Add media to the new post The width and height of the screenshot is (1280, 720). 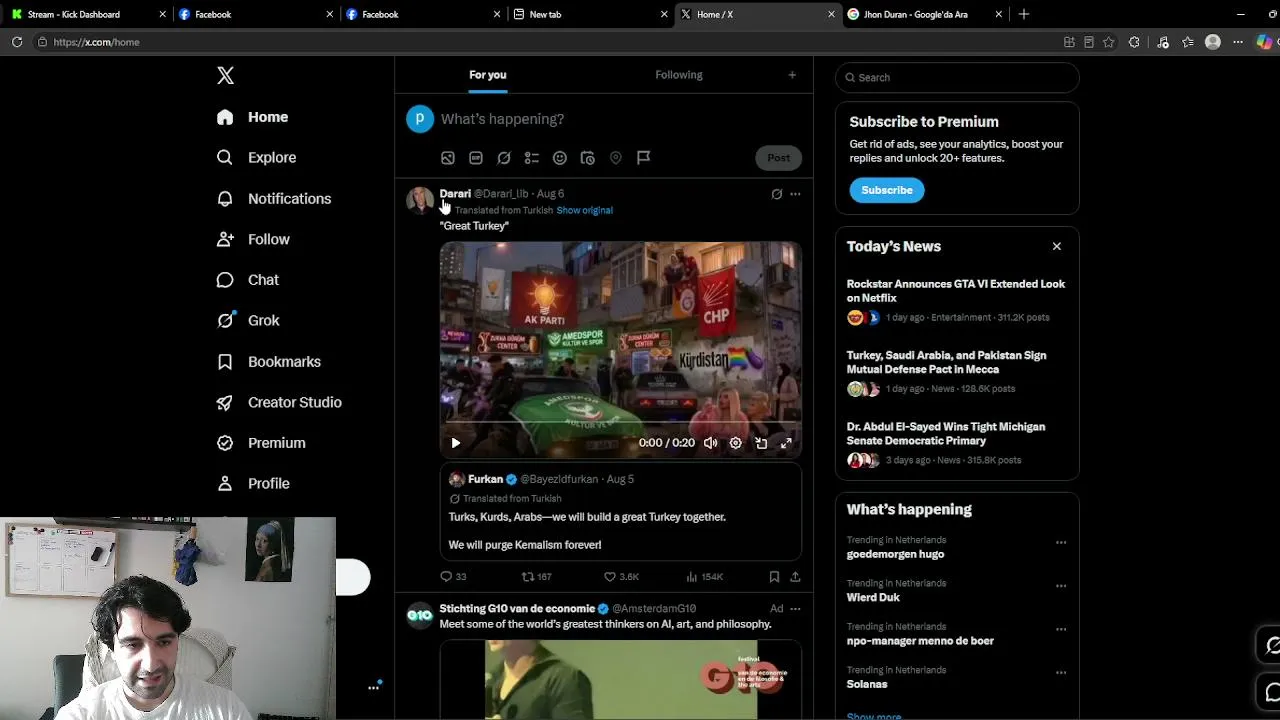[x=448, y=158]
